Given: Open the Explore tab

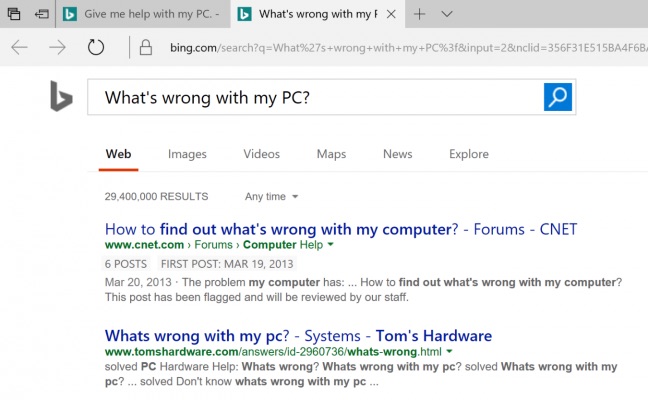Looking at the screenshot, I should 469,154.
